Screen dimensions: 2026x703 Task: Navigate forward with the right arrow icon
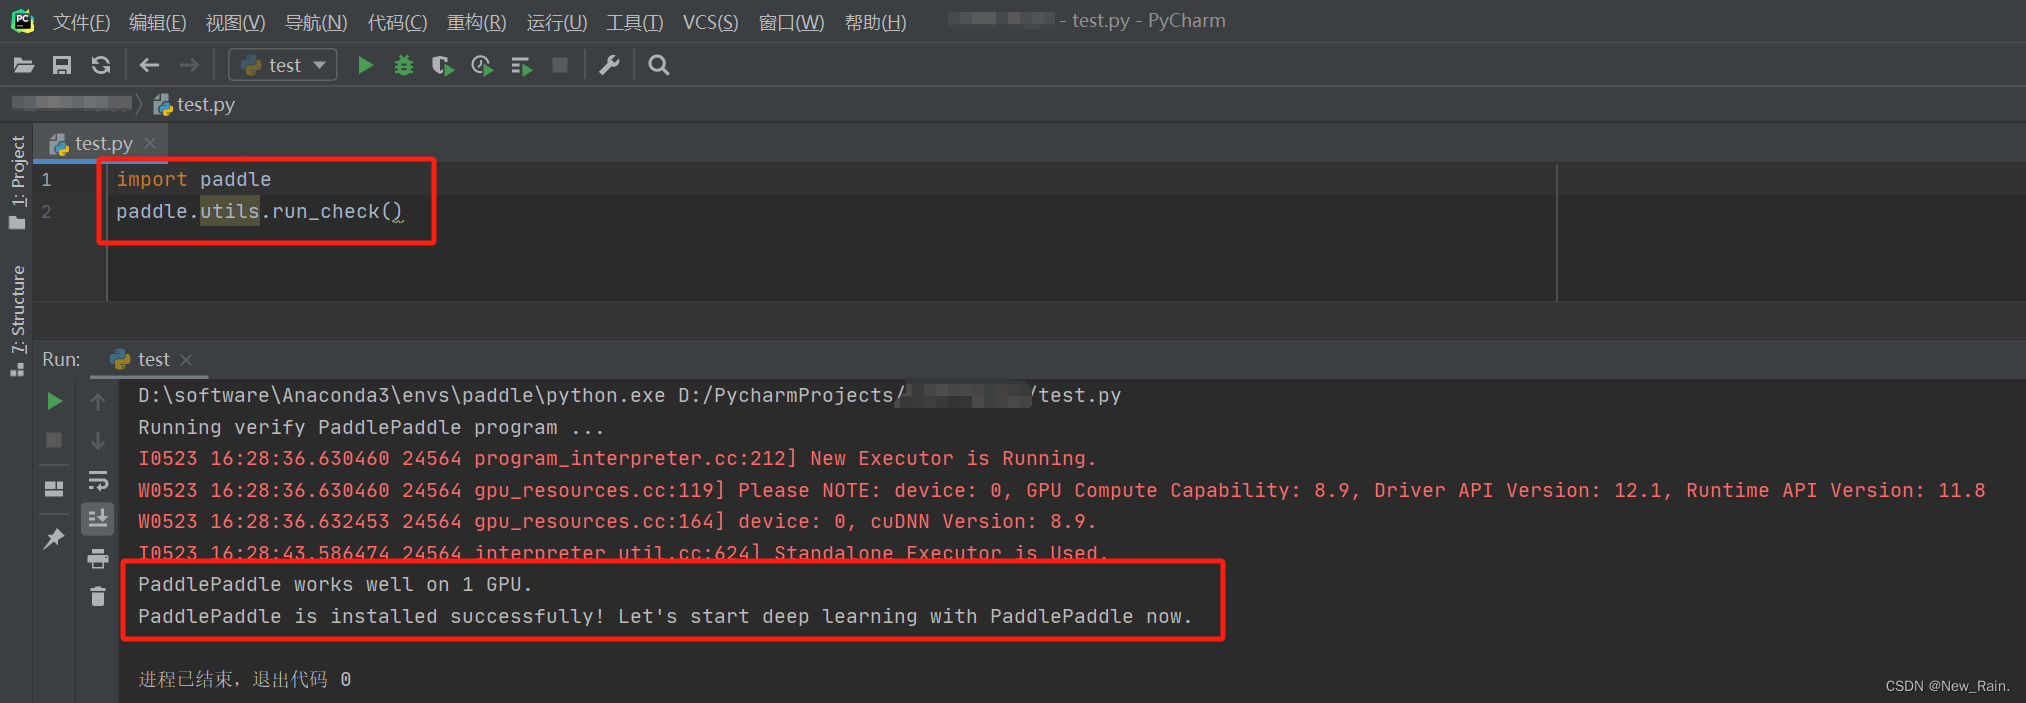click(189, 65)
